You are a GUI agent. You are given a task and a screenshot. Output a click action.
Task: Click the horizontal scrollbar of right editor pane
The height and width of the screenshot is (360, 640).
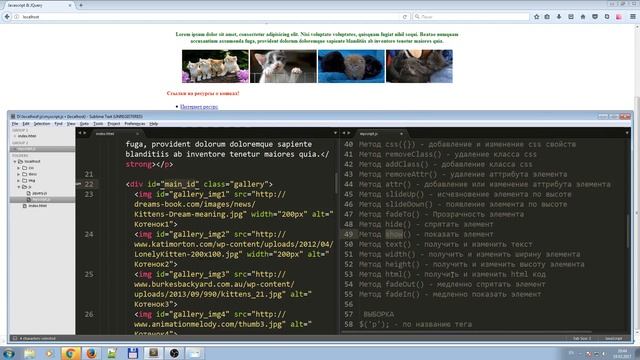(466, 332)
